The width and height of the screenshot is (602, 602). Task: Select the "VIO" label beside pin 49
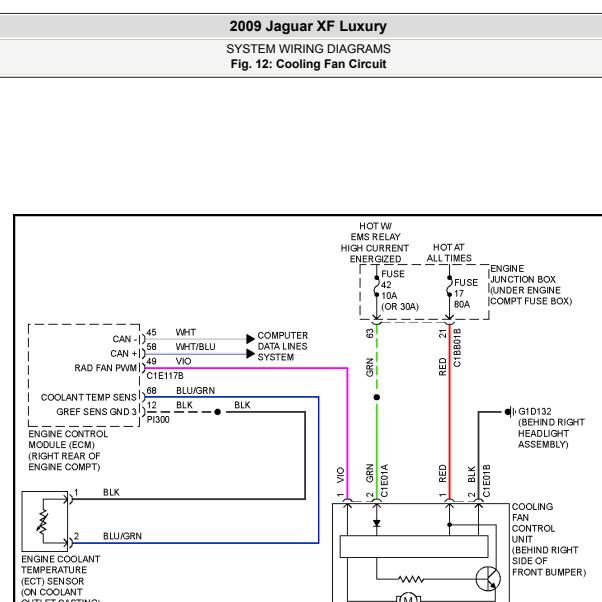pos(183,361)
